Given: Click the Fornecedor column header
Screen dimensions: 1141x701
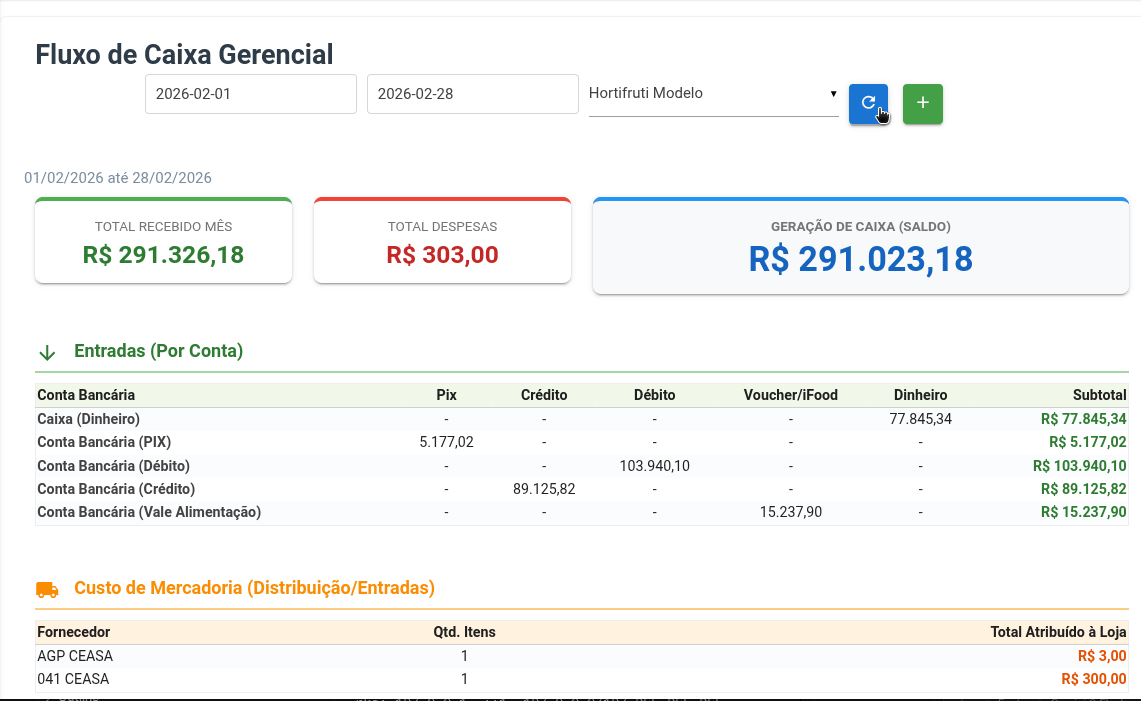Looking at the screenshot, I should 71,632.
